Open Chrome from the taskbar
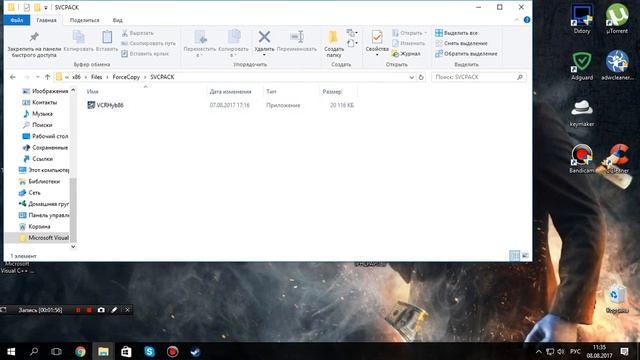The width and height of the screenshot is (640, 360). [x=80, y=351]
